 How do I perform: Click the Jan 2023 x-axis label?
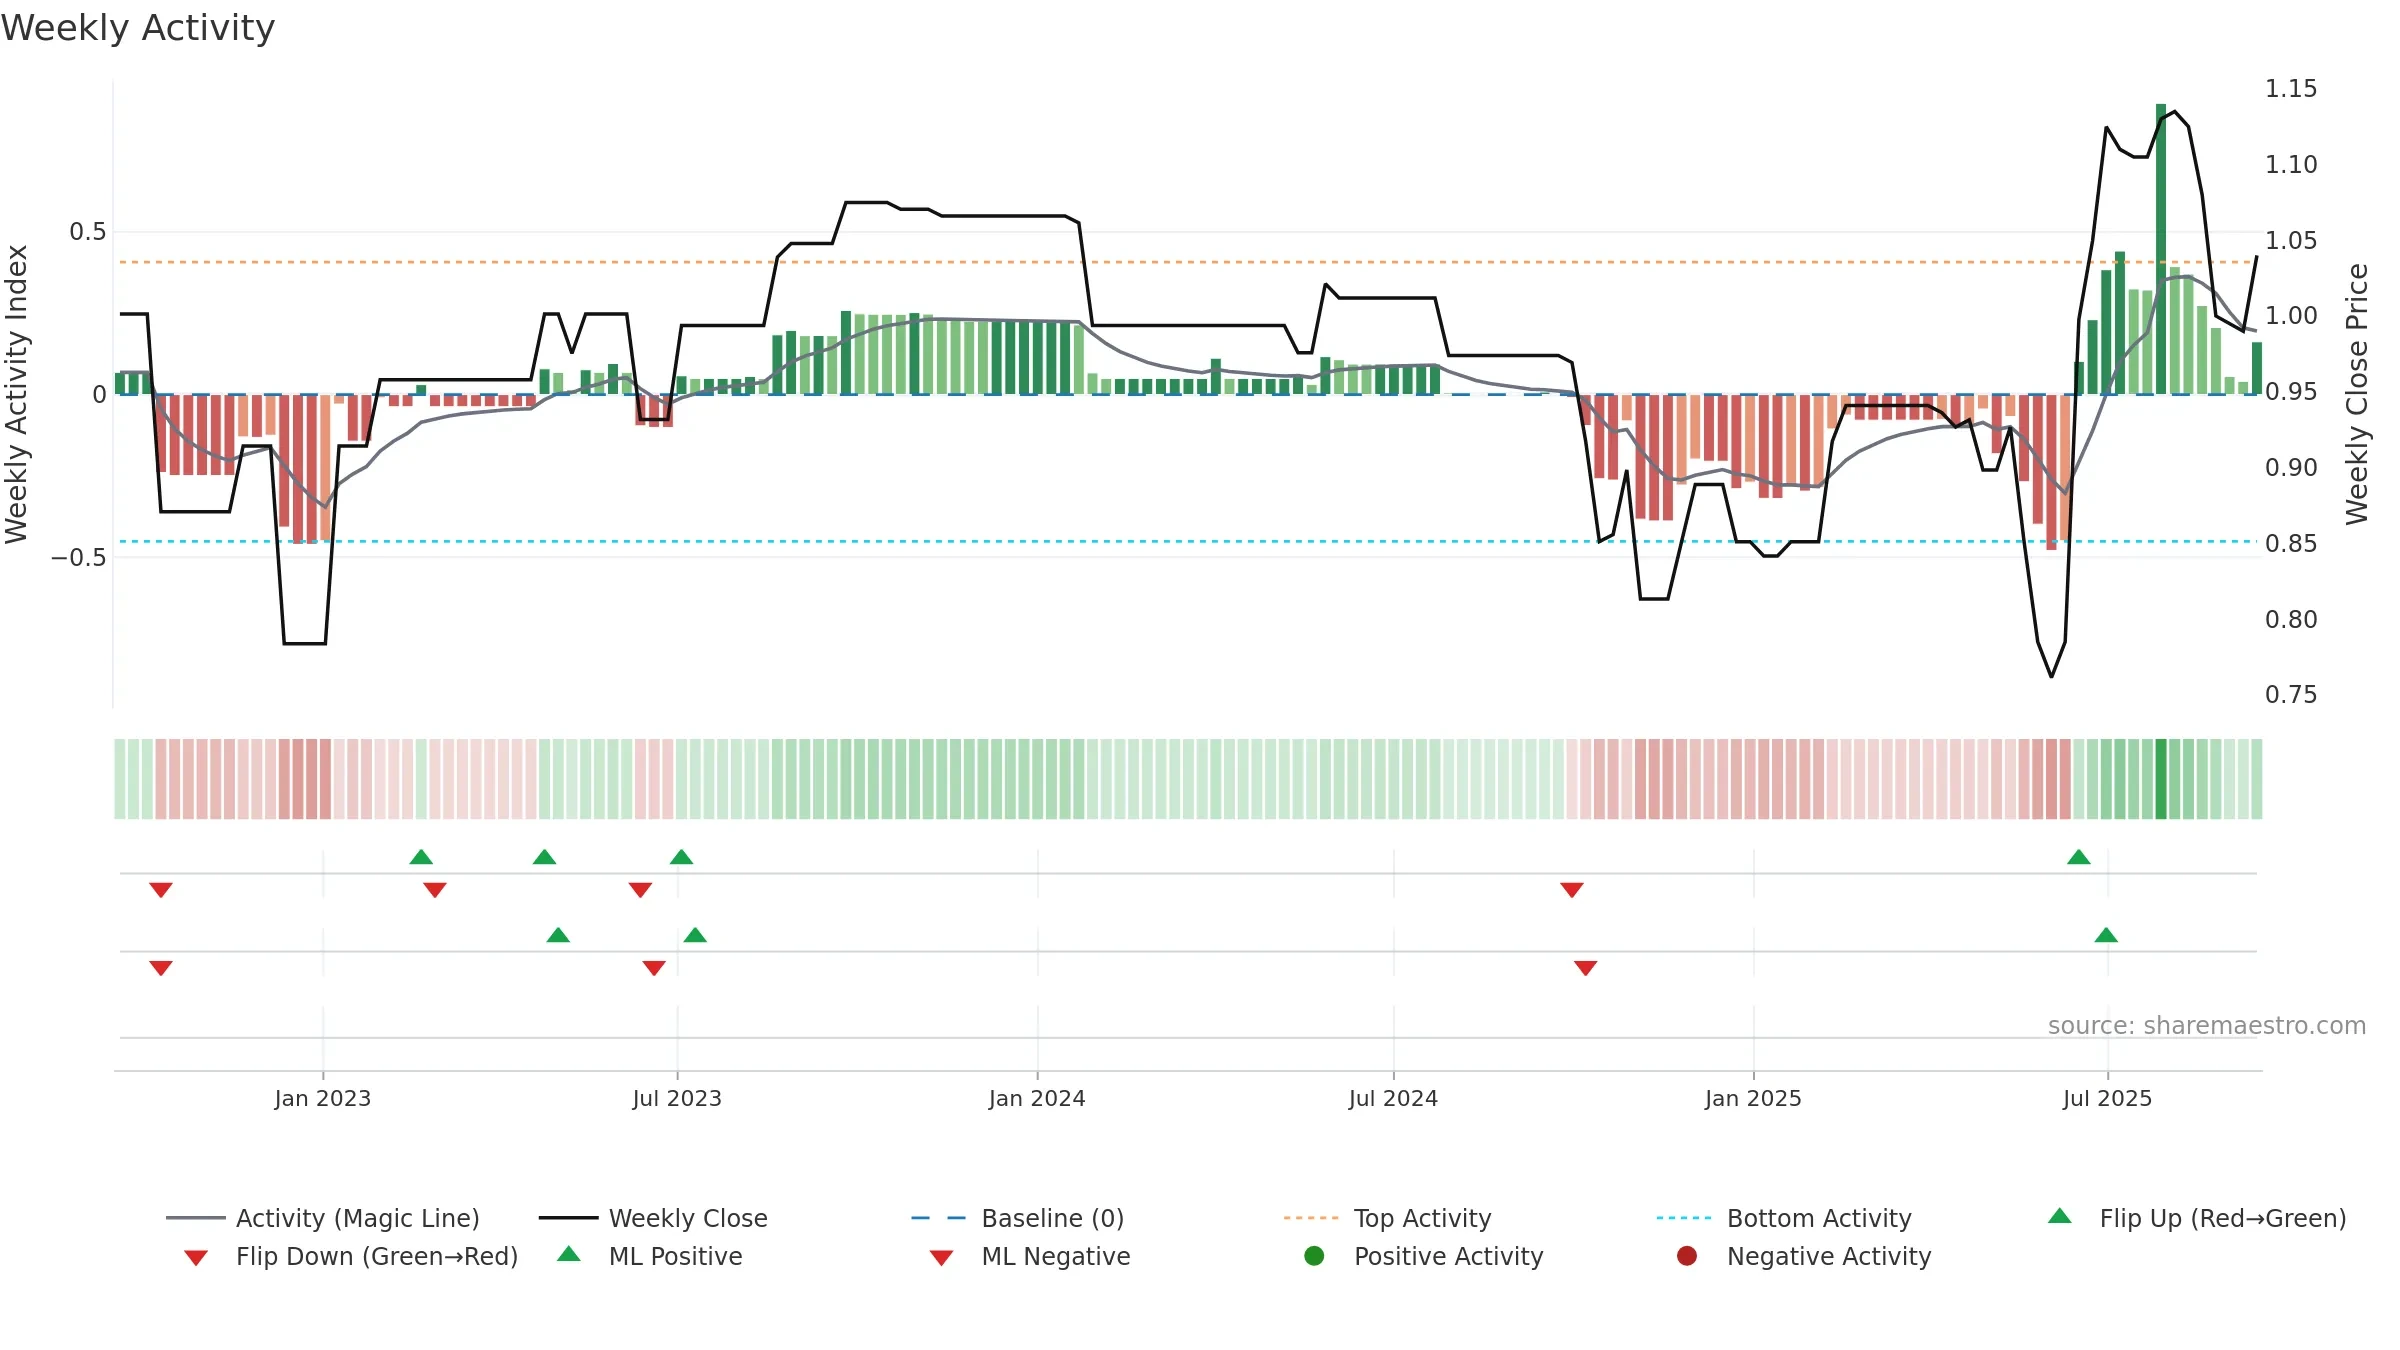(323, 1098)
